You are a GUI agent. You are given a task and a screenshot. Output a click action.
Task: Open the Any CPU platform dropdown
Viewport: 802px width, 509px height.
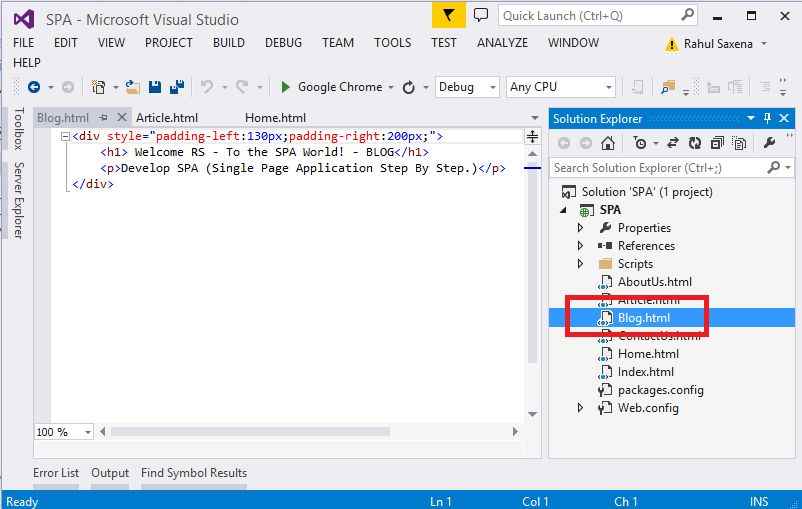tap(560, 87)
